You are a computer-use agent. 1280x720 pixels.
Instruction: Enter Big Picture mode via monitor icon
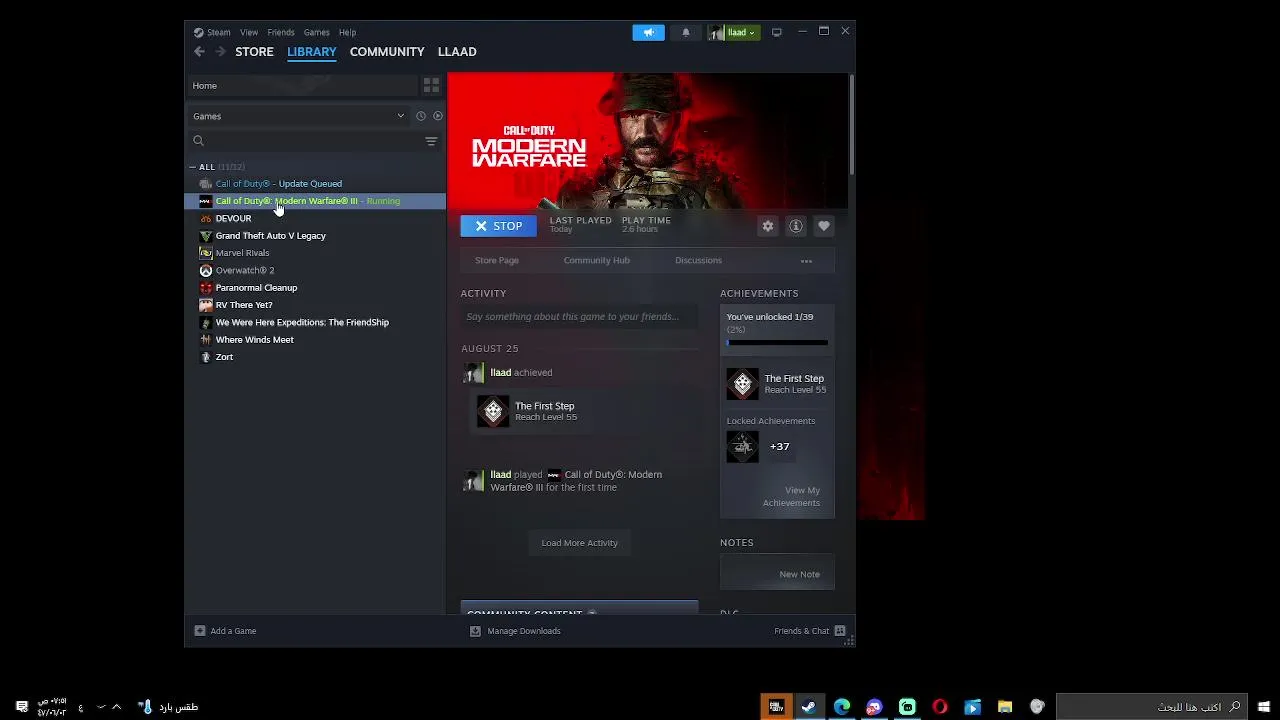[776, 32]
